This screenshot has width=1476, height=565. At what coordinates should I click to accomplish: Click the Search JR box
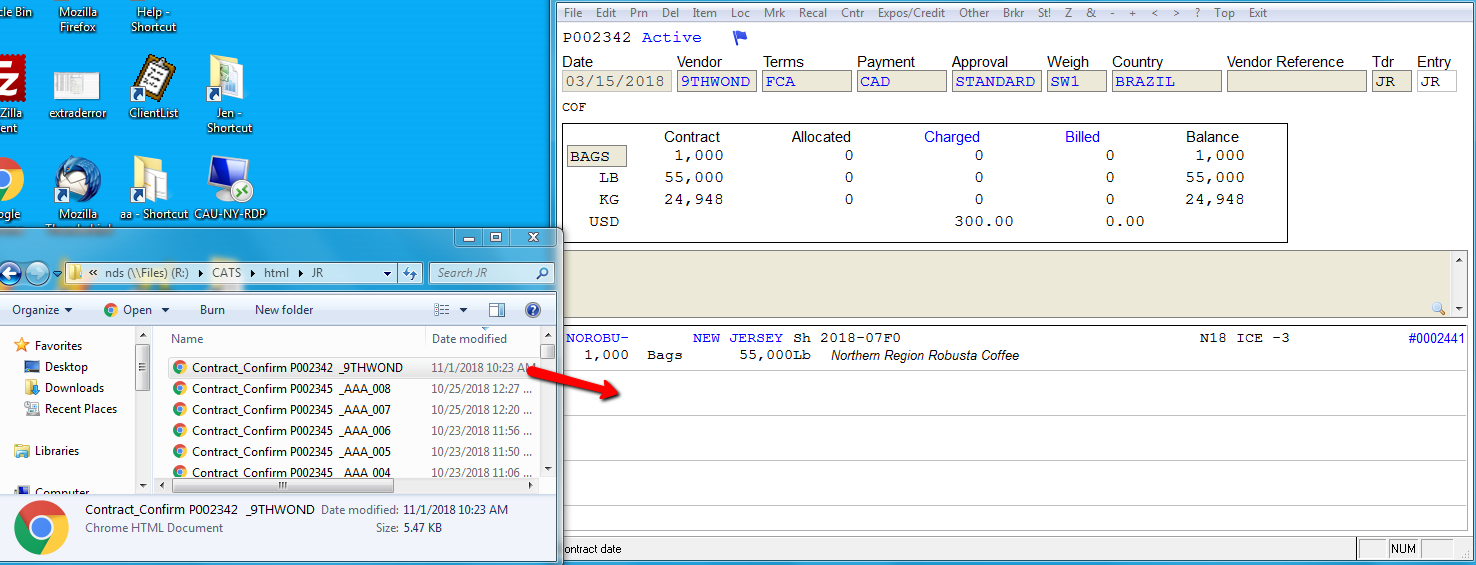tap(491, 273)
